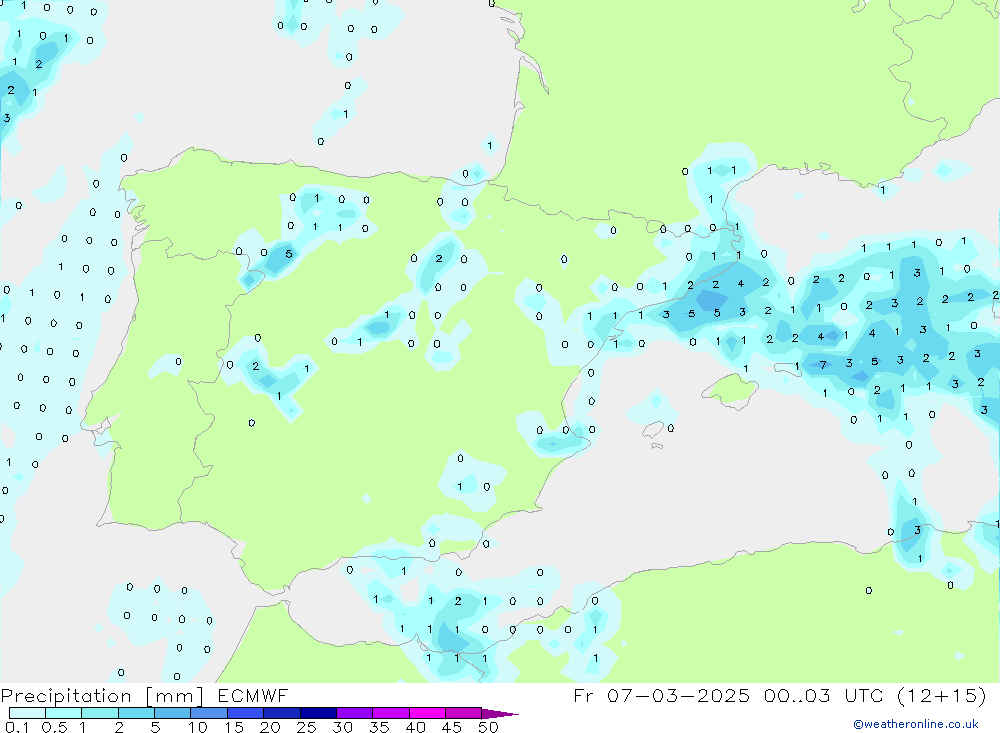This screenshot has width=1000, height=733.
Task: Click the "UTC" label in footer
Action: (864, 695)
